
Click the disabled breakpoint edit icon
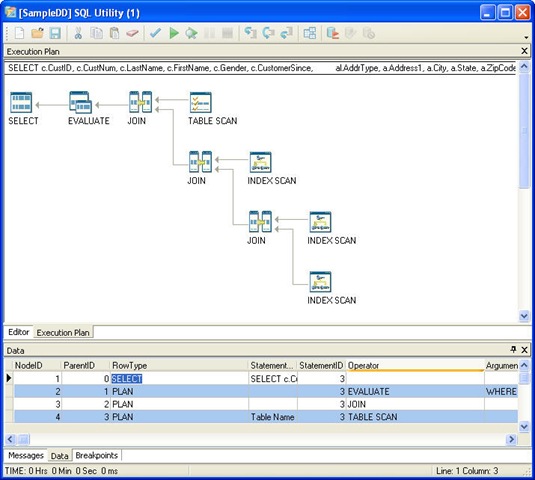(x=351, y=33)
